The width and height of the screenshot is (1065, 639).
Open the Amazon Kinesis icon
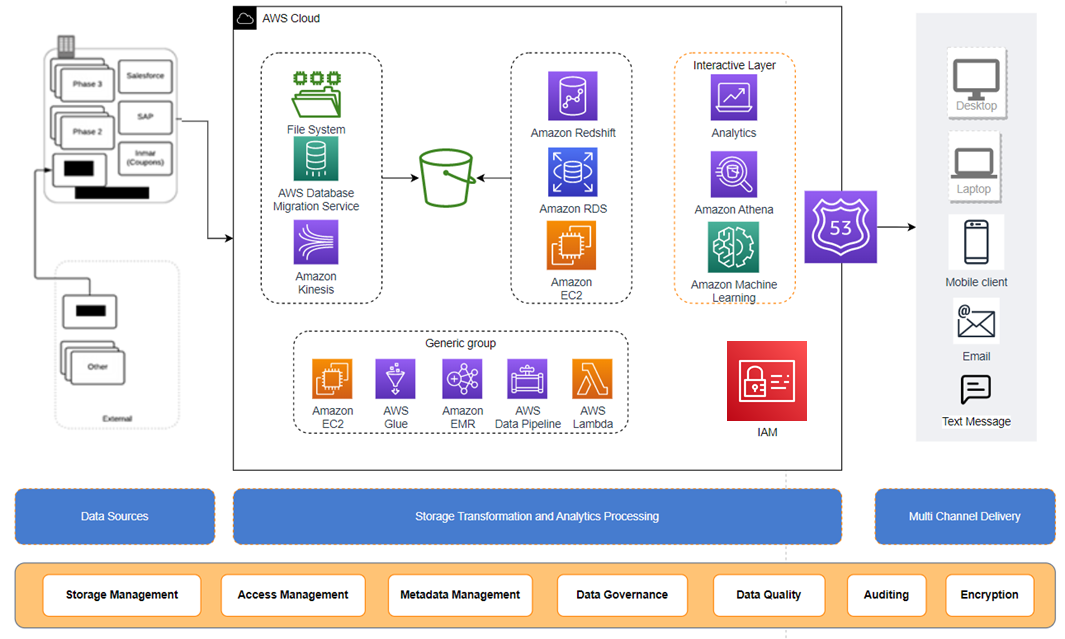pyautogui.click(x=315, y=245)
